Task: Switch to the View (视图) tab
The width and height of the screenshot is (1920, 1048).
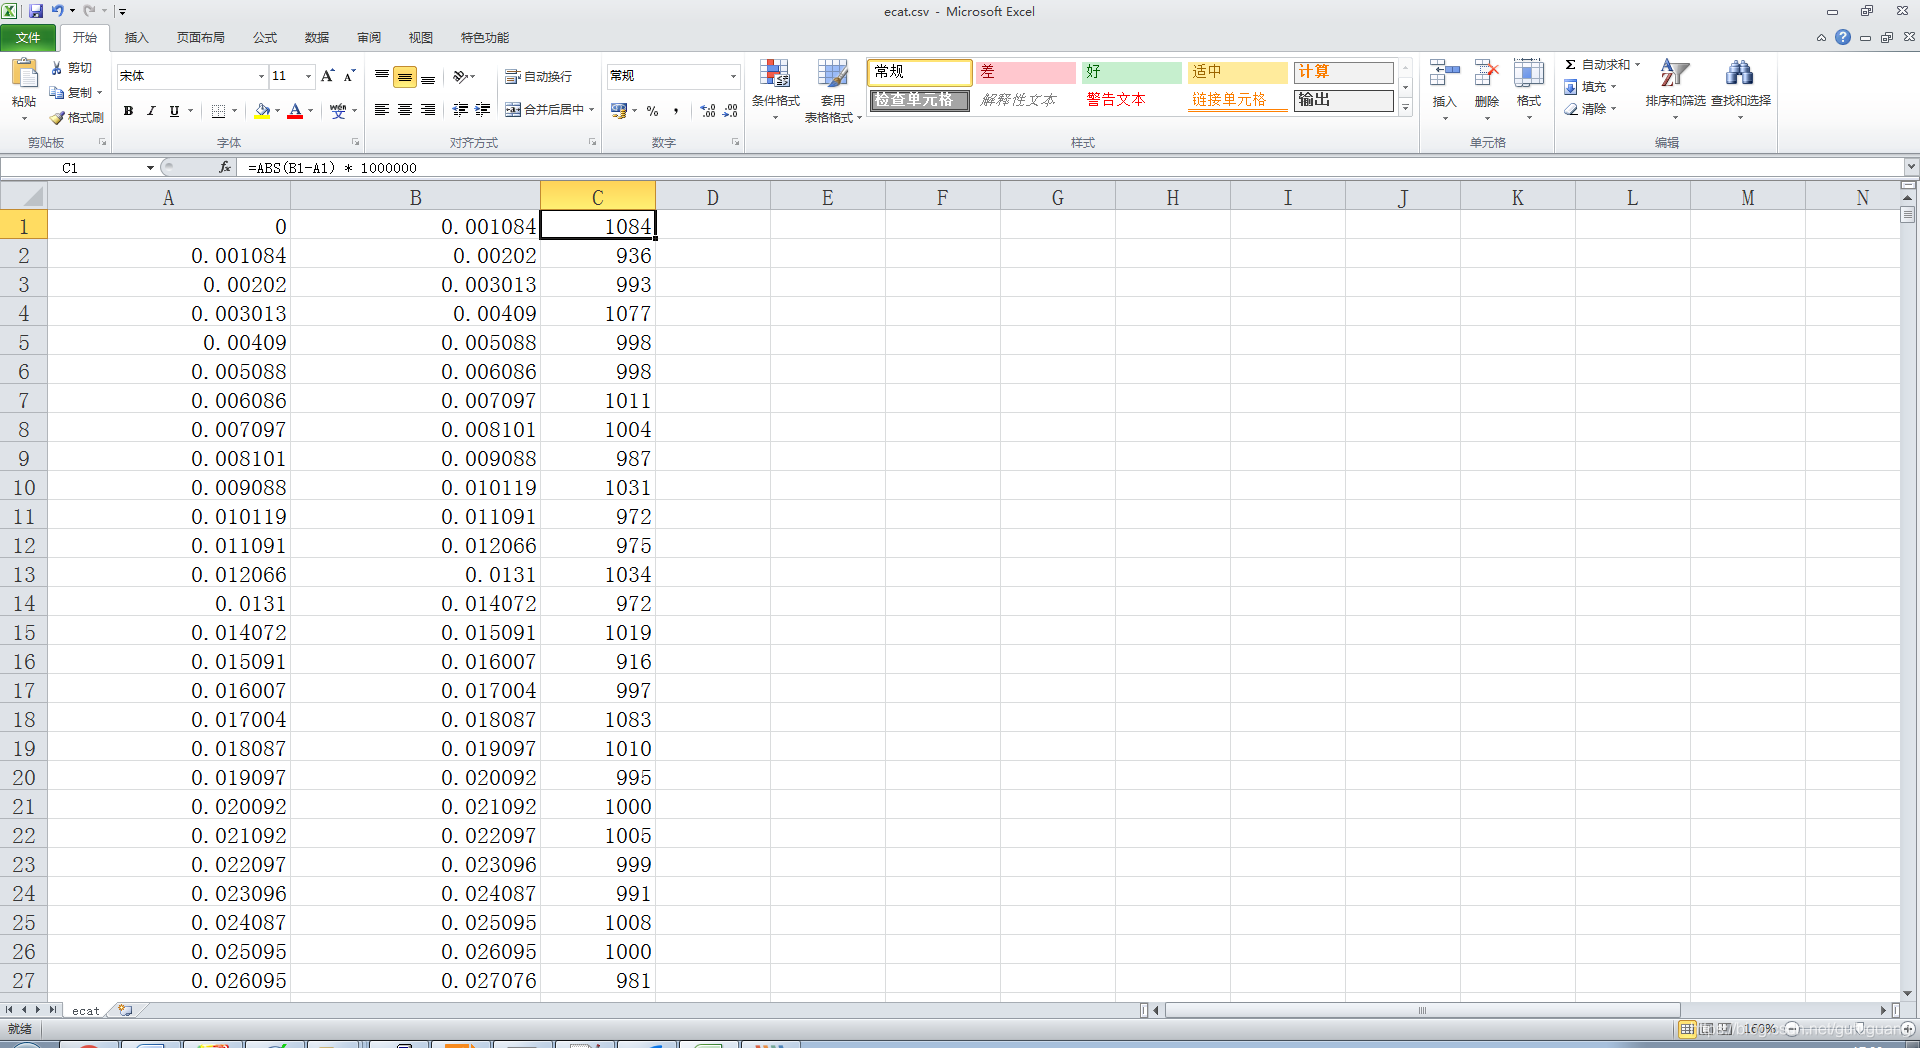Action: point(421,38)
